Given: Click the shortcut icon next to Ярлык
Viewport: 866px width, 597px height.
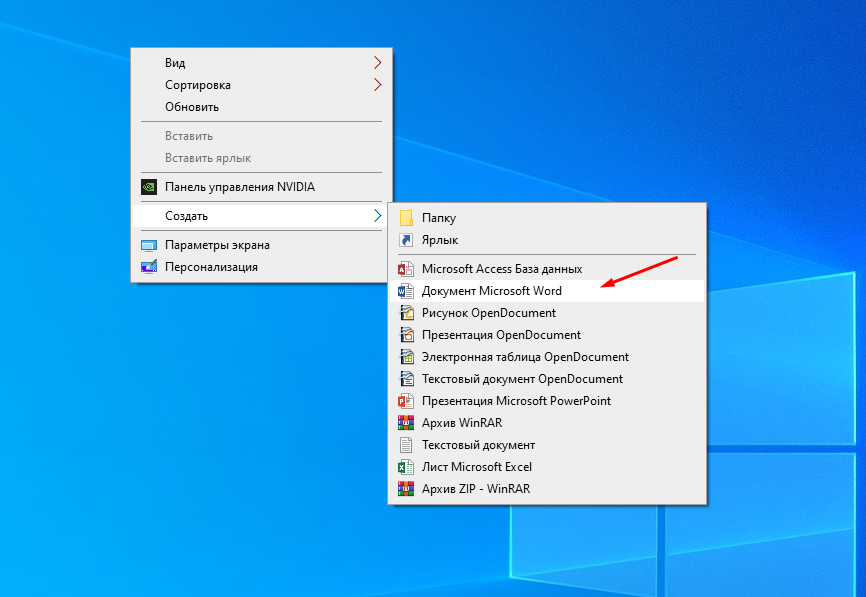Looking at the screenshot, I should [406, 240].
